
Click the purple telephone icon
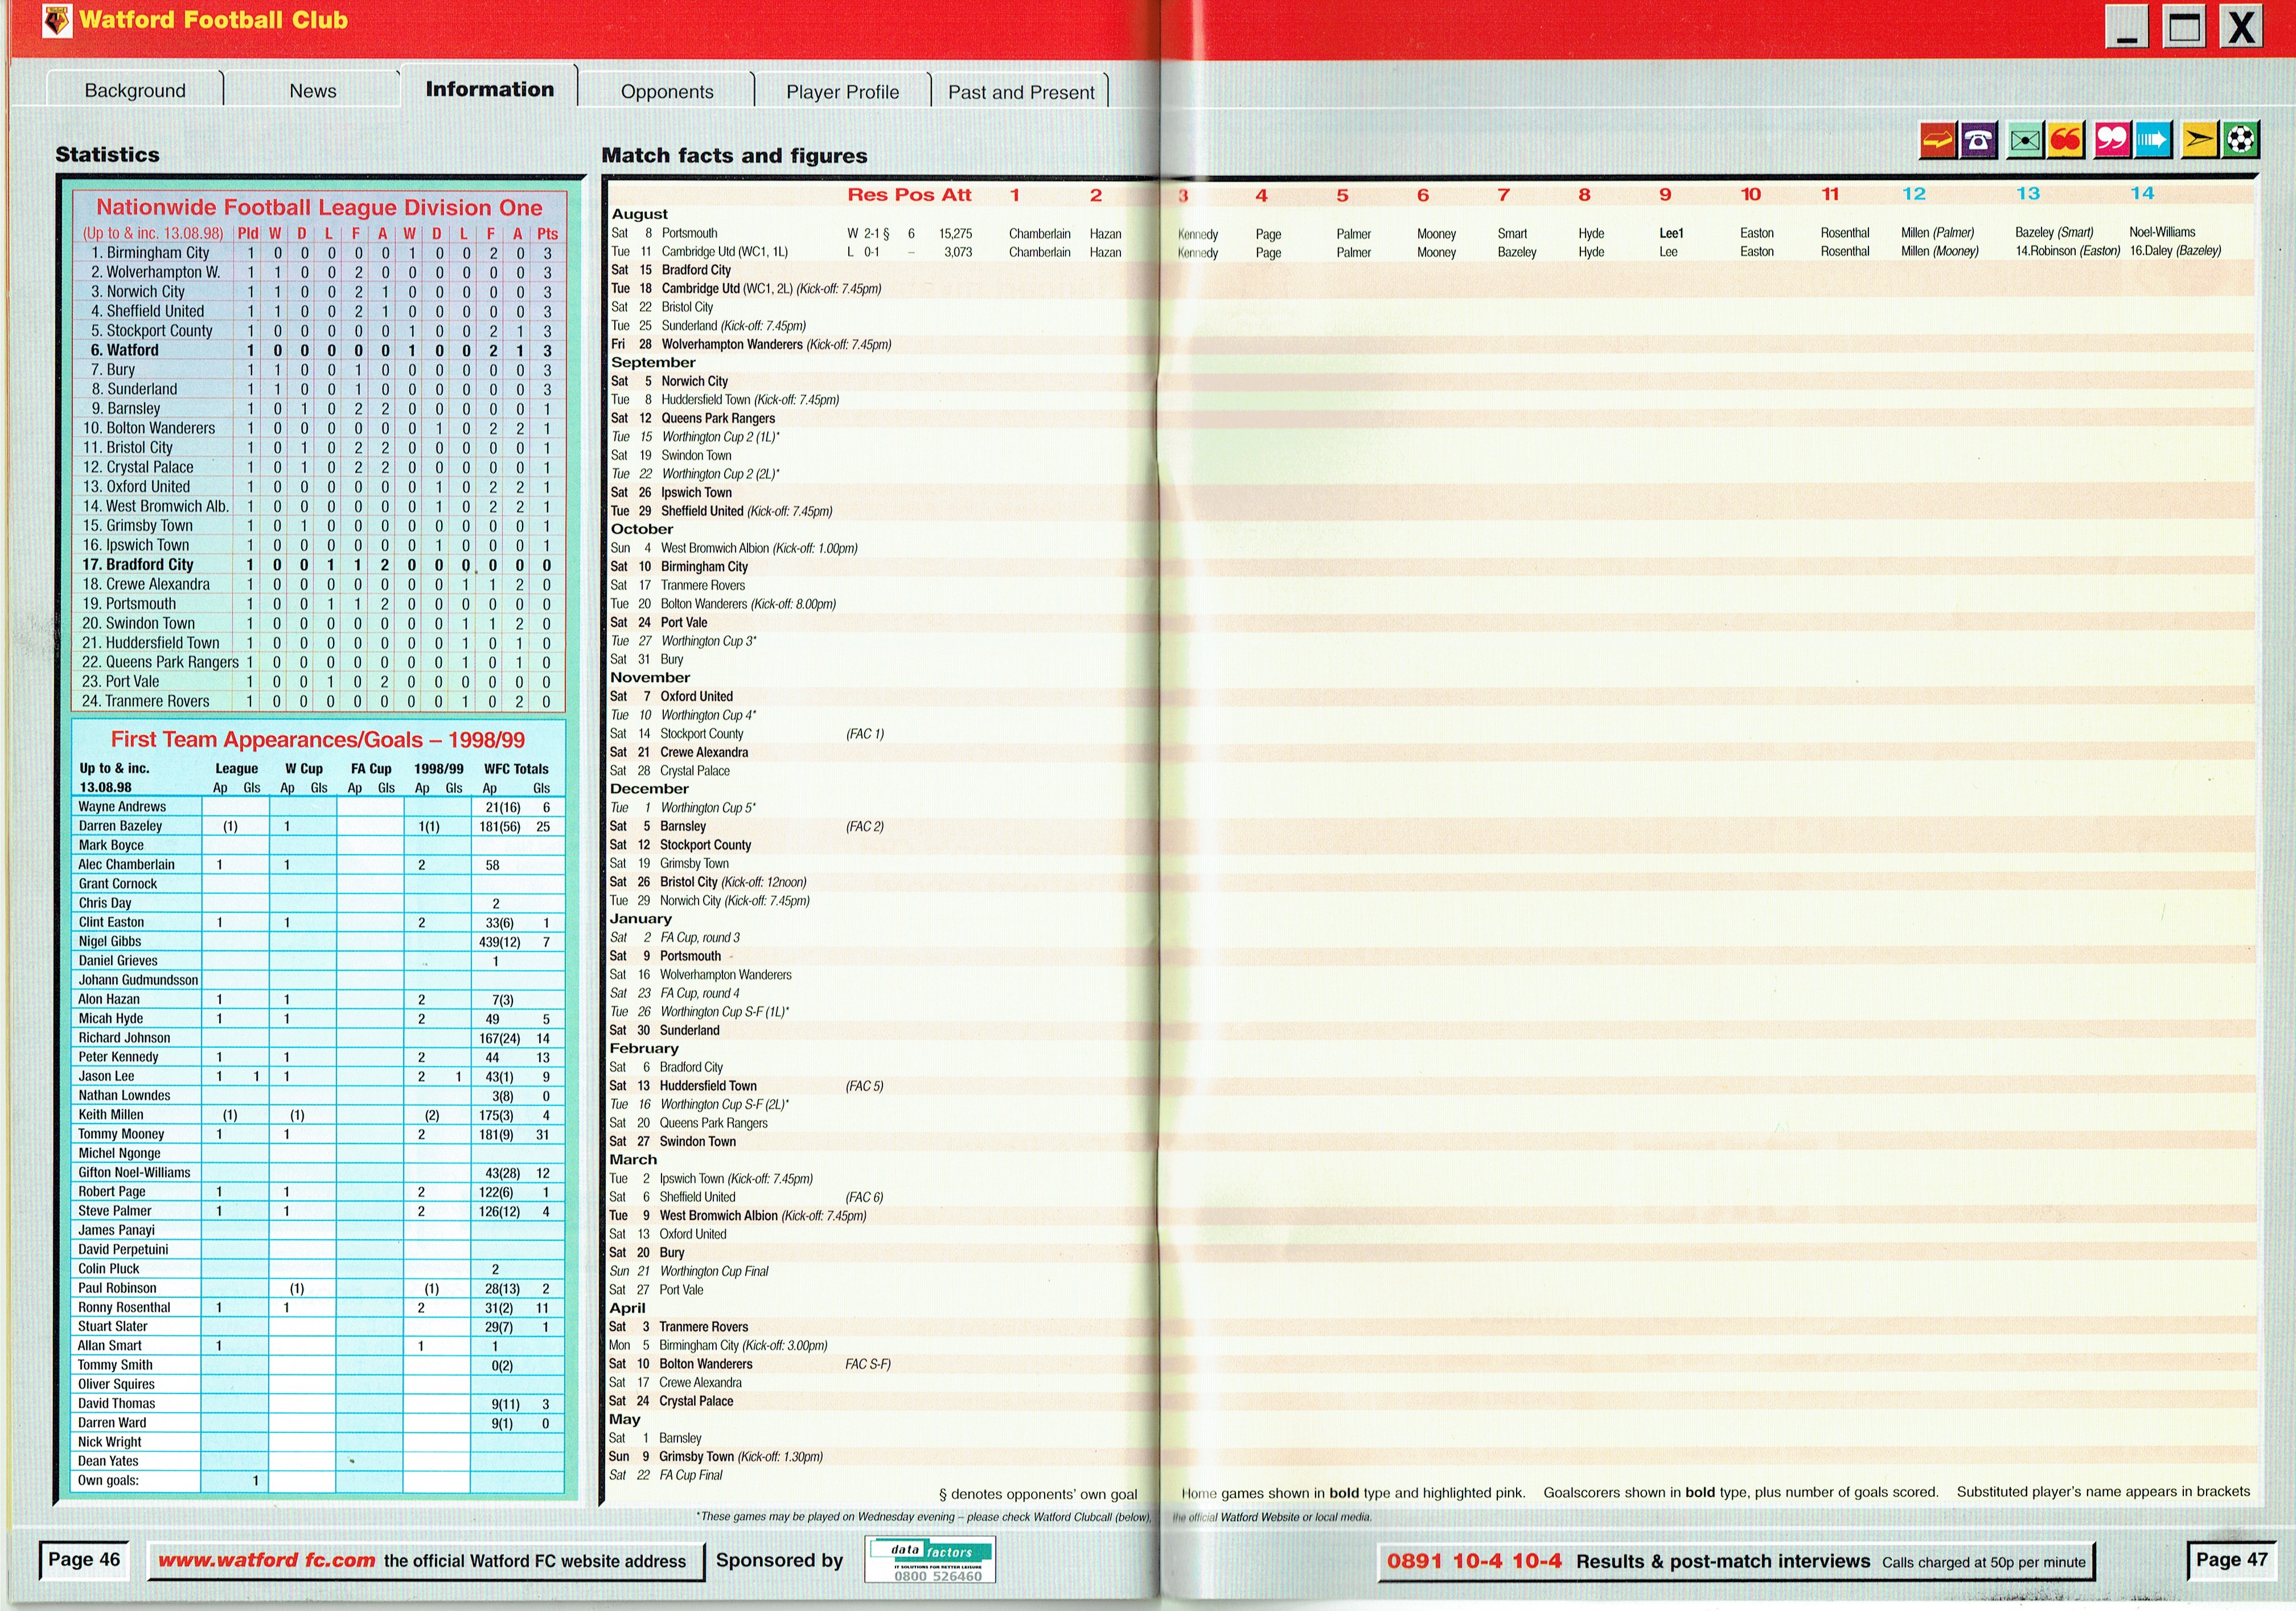tap(1978, 141)
